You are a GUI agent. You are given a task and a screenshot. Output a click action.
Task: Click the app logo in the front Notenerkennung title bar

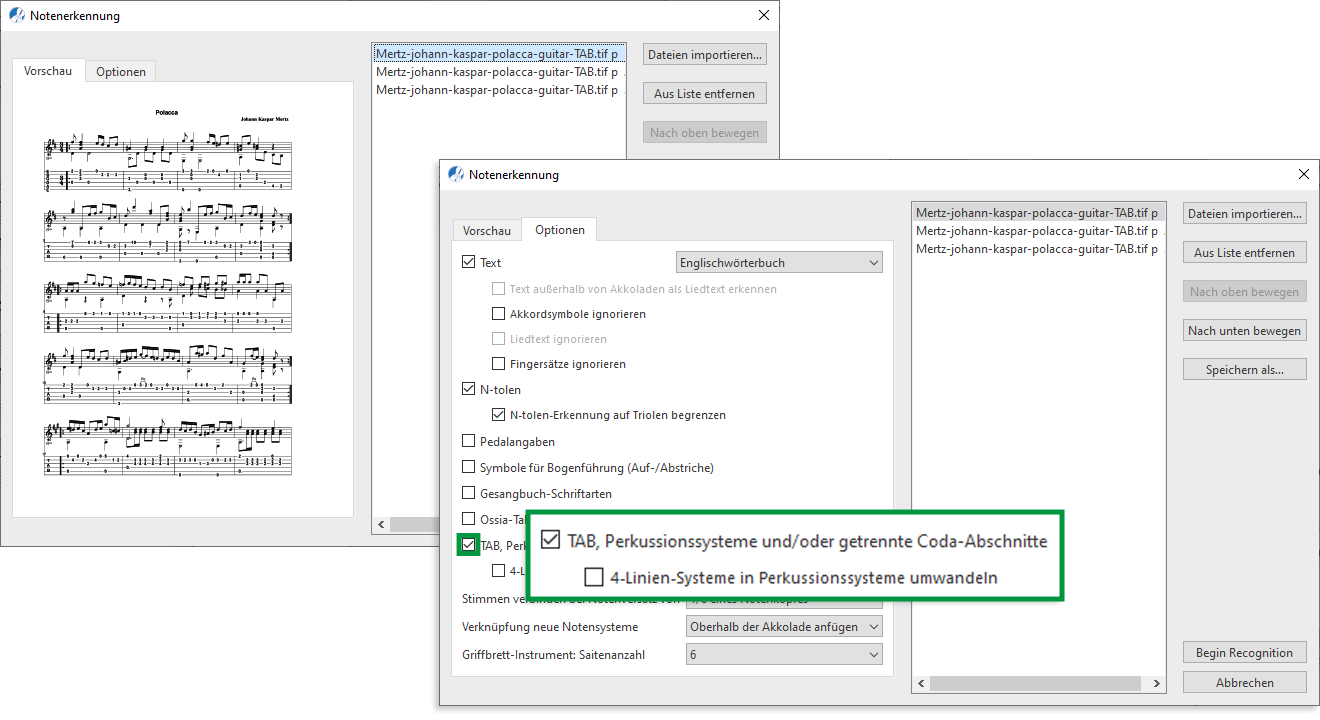[456, 174]
